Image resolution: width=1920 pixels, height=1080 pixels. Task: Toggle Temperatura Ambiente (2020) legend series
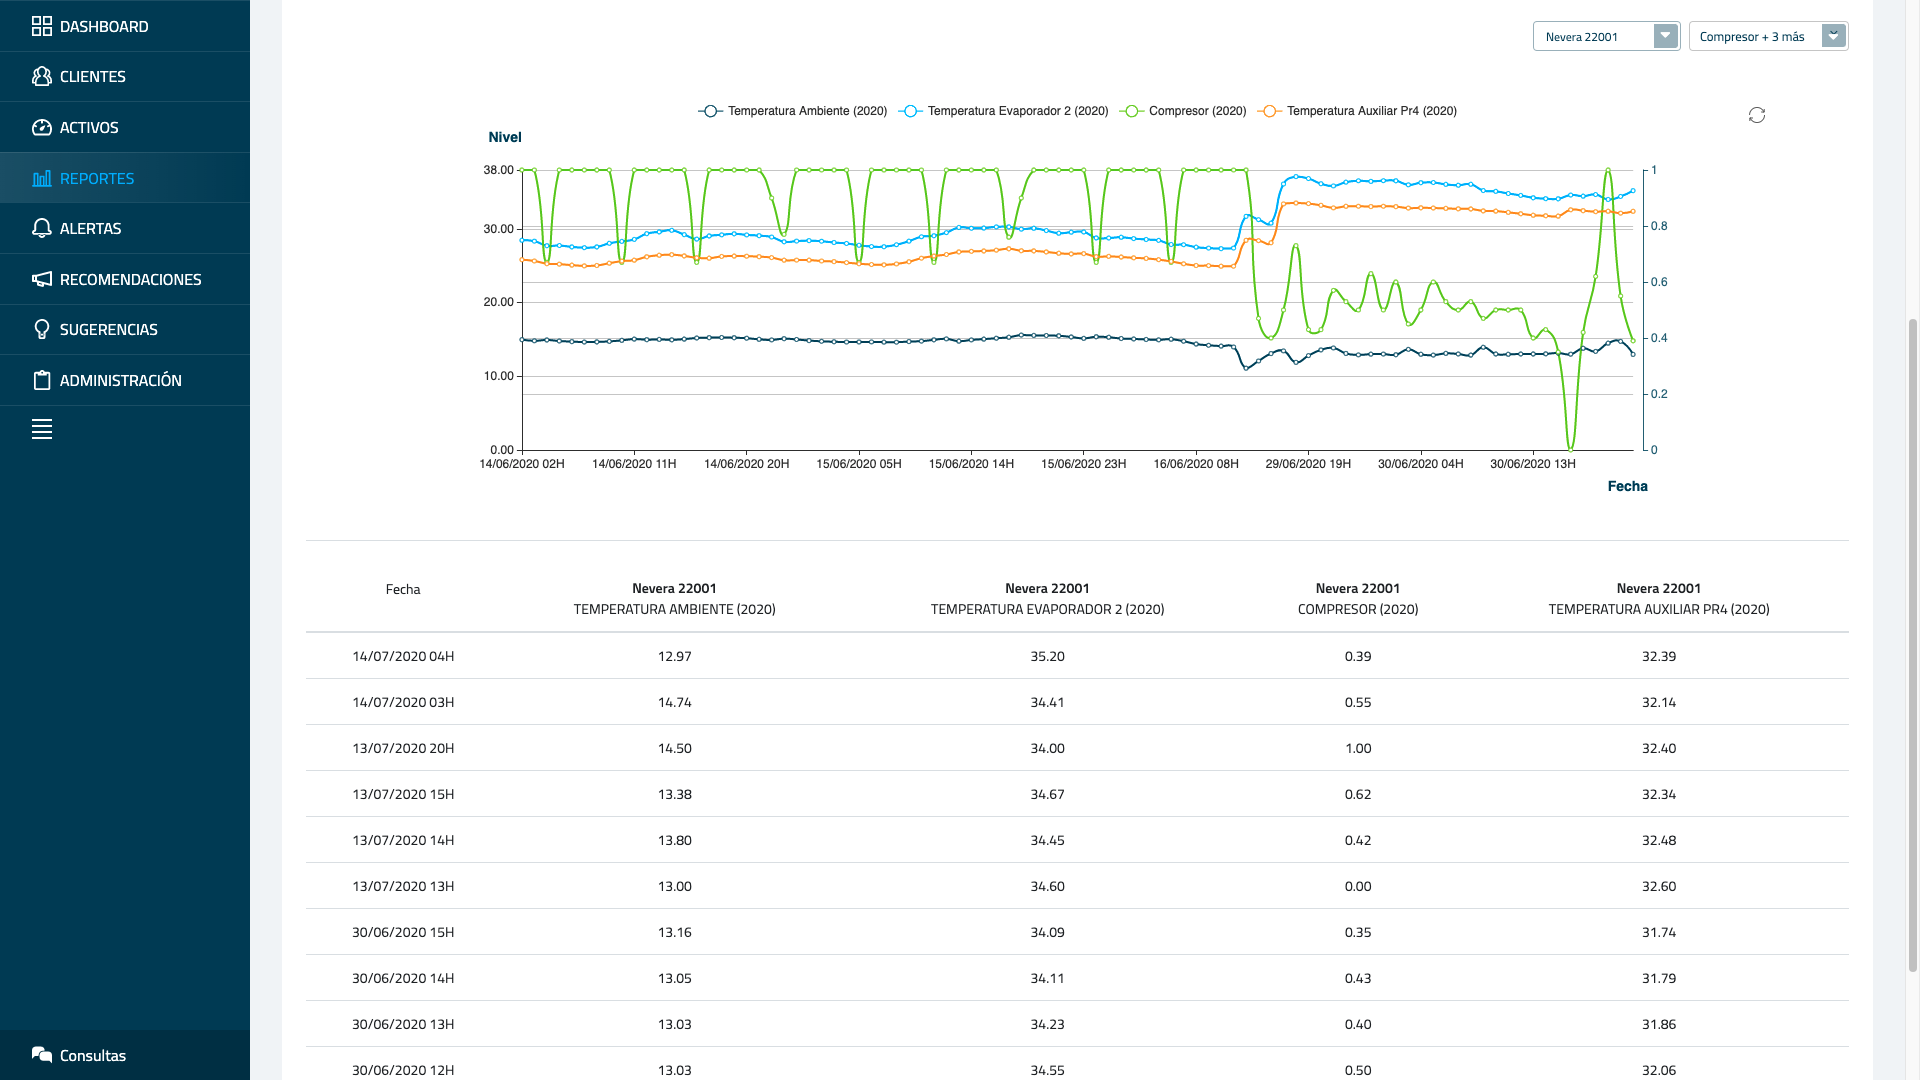[806, 111]
